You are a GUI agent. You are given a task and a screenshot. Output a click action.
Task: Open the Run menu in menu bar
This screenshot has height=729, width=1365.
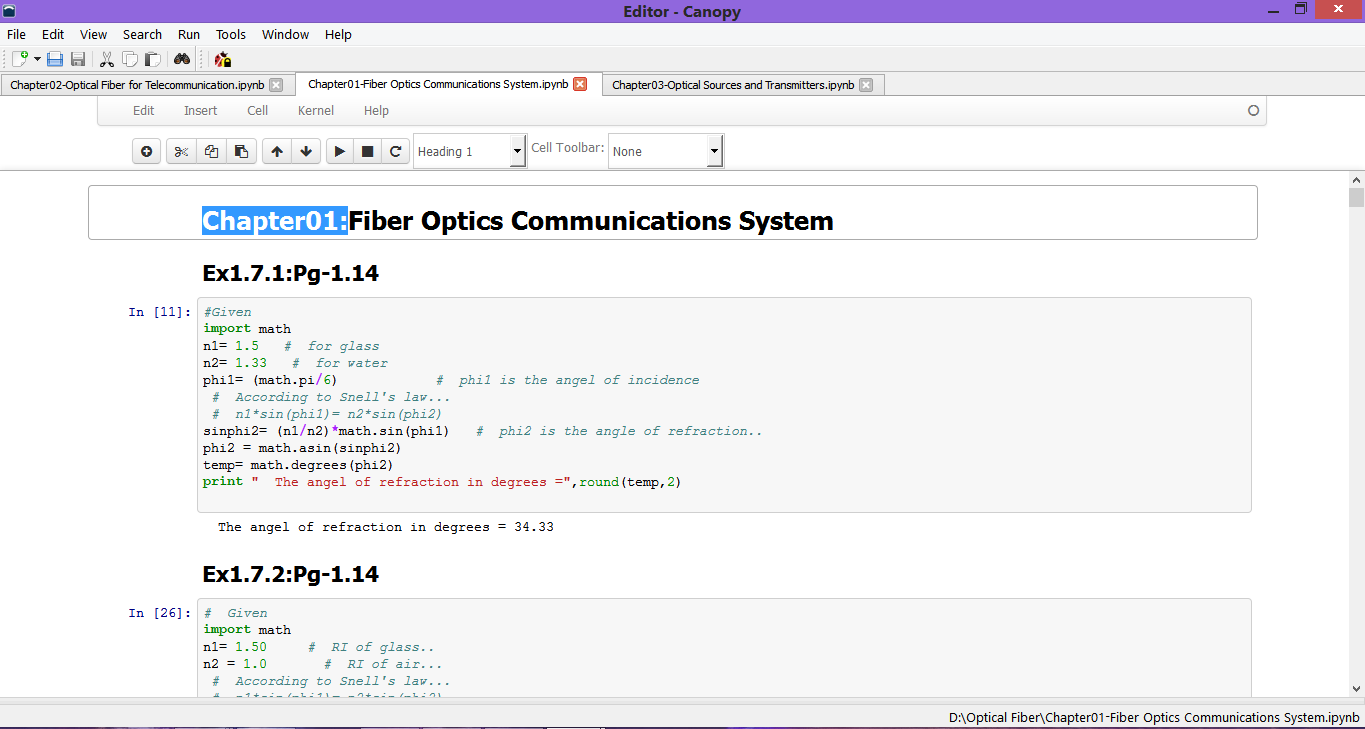click(189, 34)
